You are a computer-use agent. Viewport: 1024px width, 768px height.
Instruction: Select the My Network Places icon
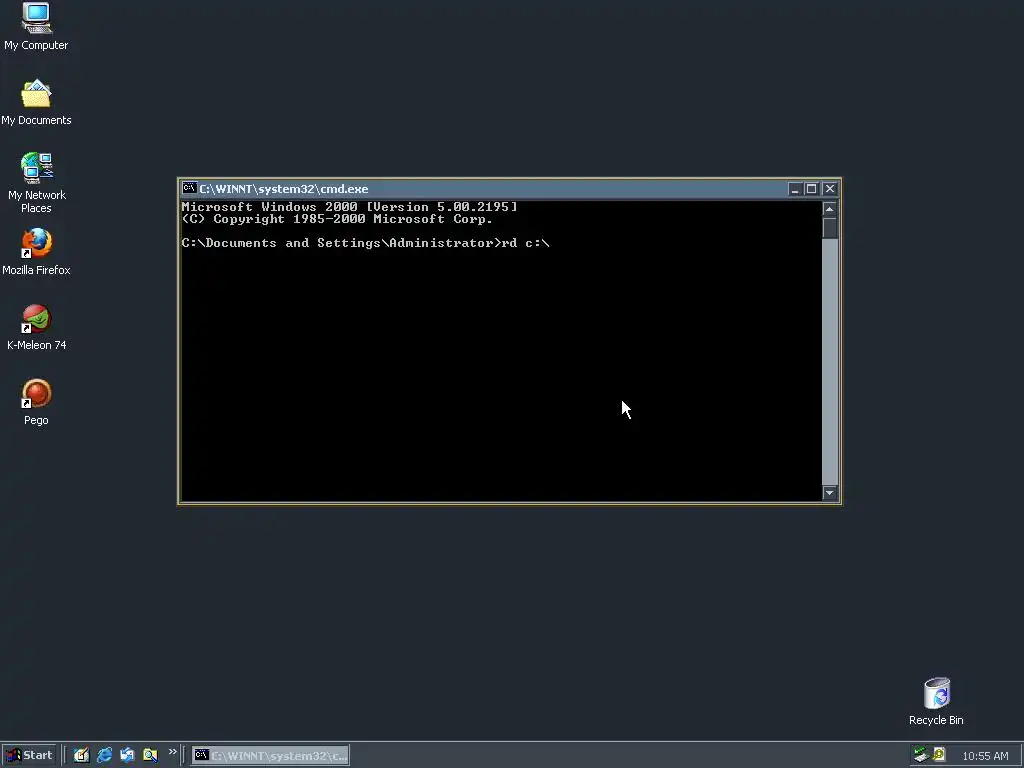pyautogui.click(x=37, y=183)
